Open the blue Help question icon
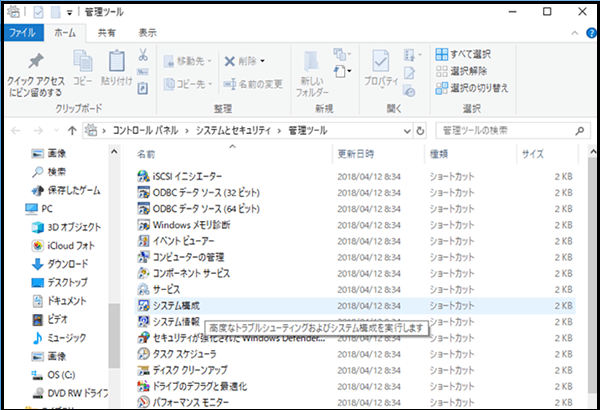 point(591,33)
